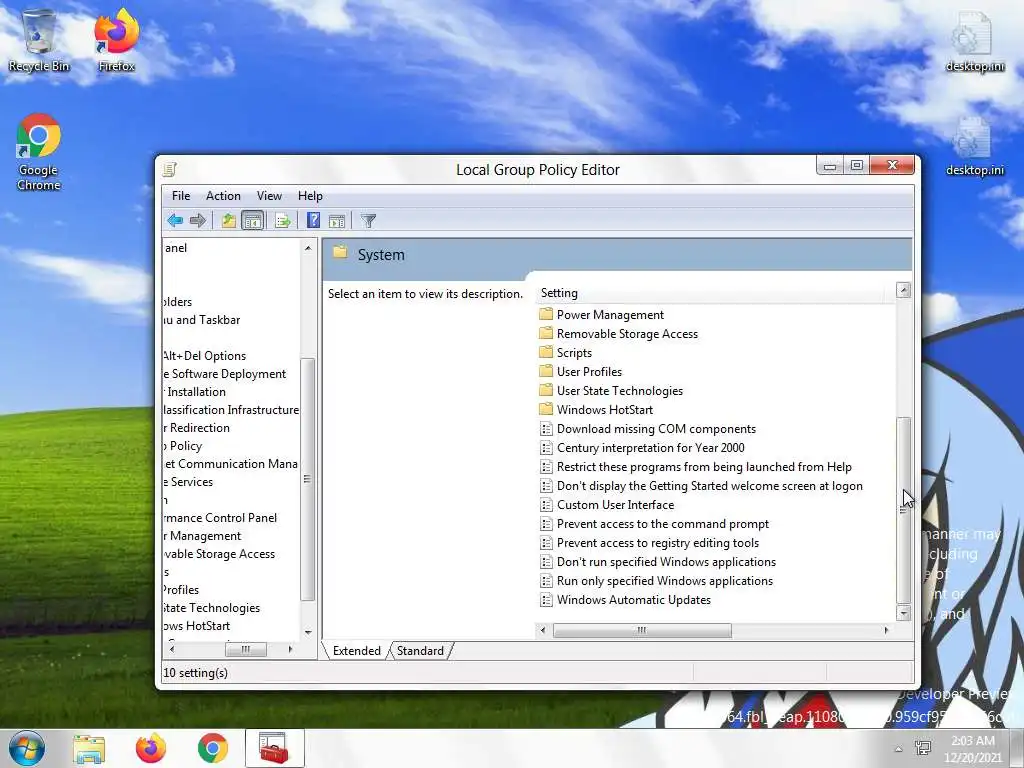Click the settings list scroll-right arrow

[886, 630]
